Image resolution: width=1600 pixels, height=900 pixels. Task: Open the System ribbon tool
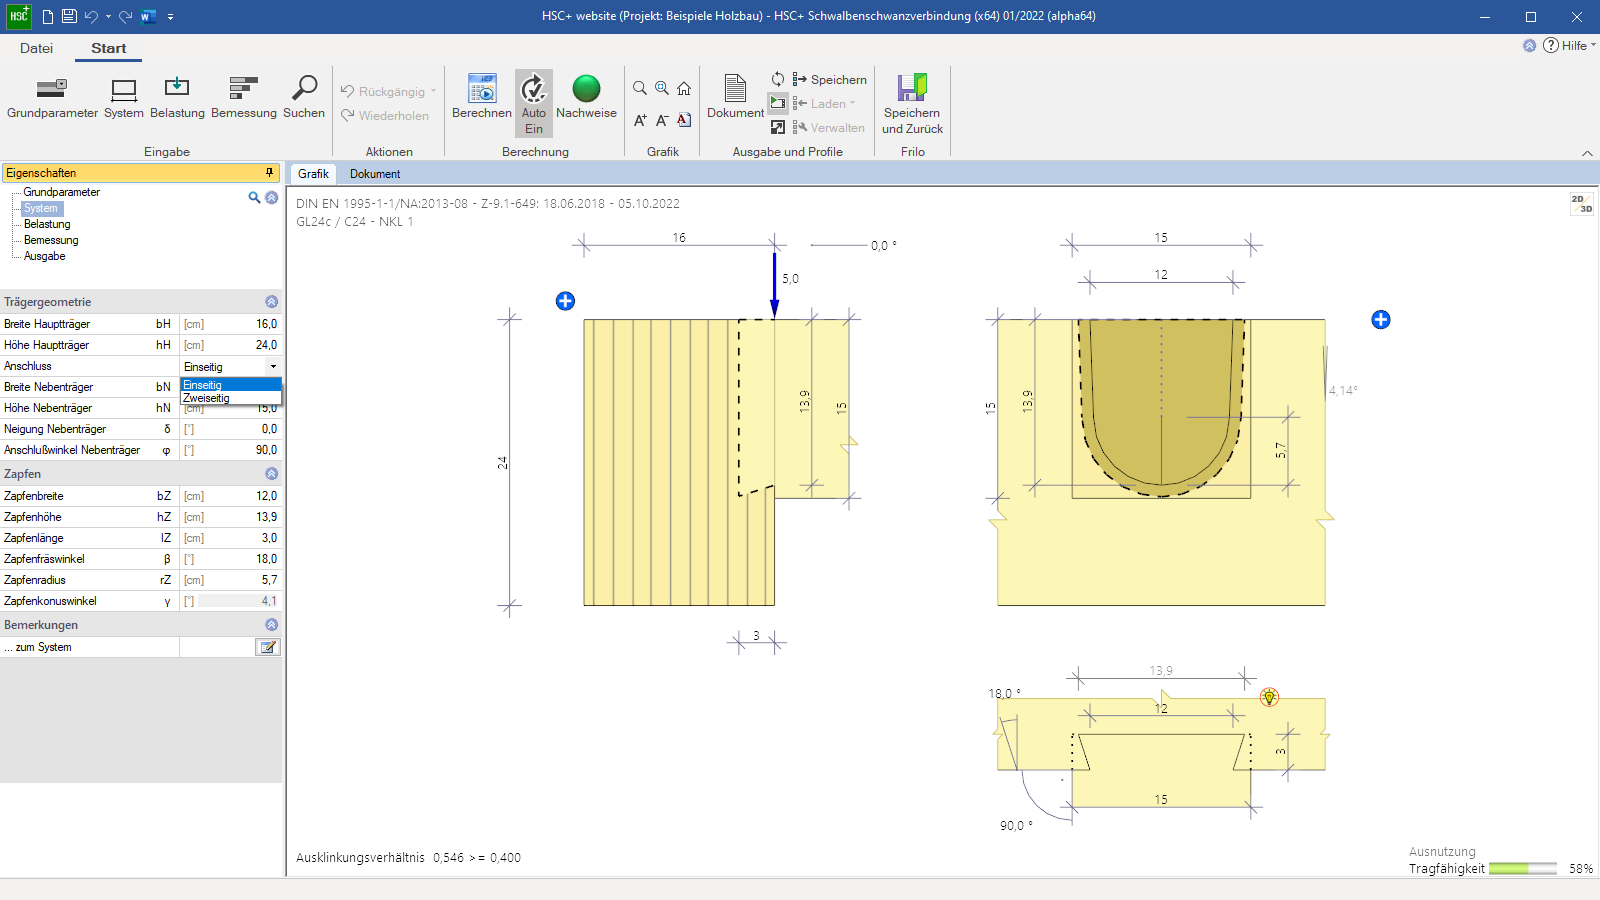[x=124, y=98]
